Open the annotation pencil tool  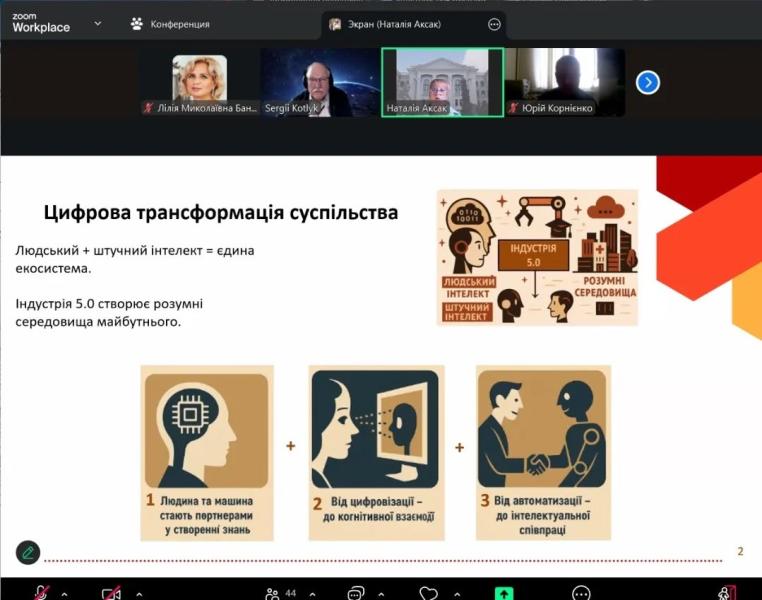pyautogui.click(x=28, y=551)
